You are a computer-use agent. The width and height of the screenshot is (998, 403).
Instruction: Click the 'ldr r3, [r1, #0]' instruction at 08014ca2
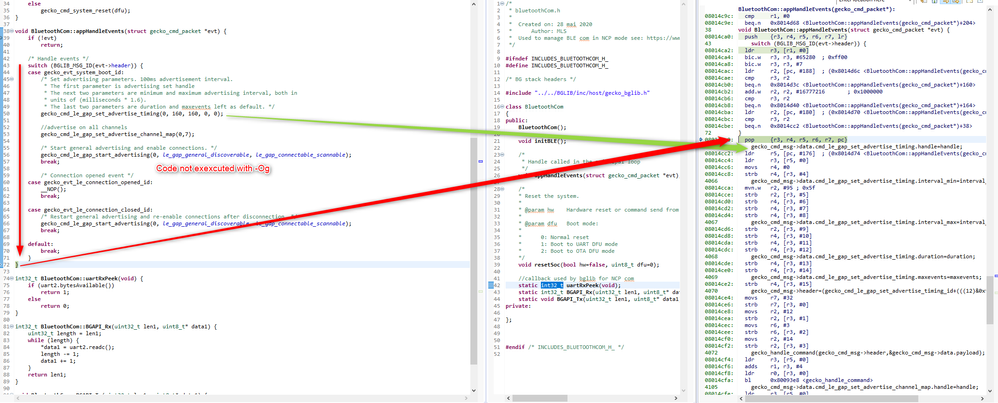(771, 50)
